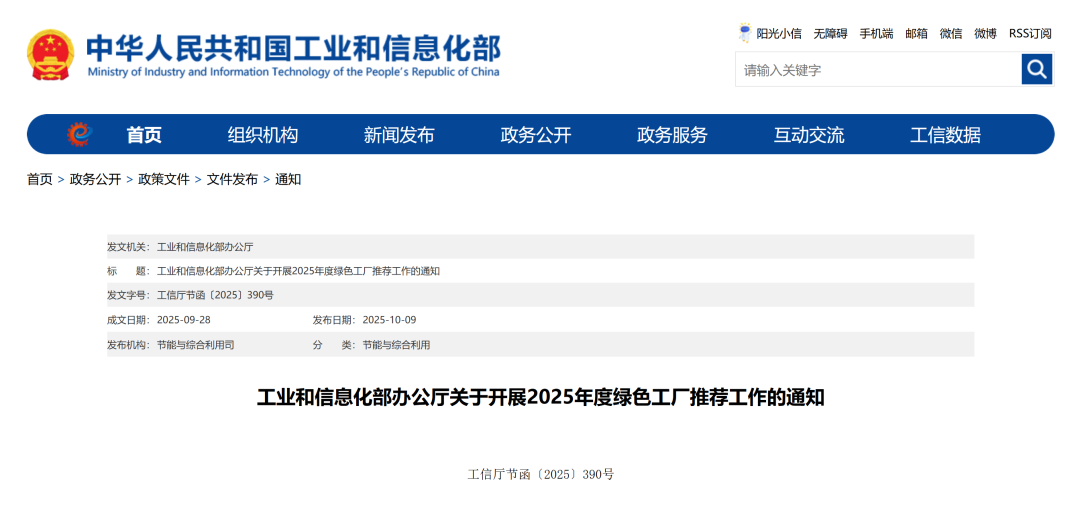Go to 文件发布 in the breadcrumb
This screenshot has width=1080, height=506.
[x=232, y=180]
